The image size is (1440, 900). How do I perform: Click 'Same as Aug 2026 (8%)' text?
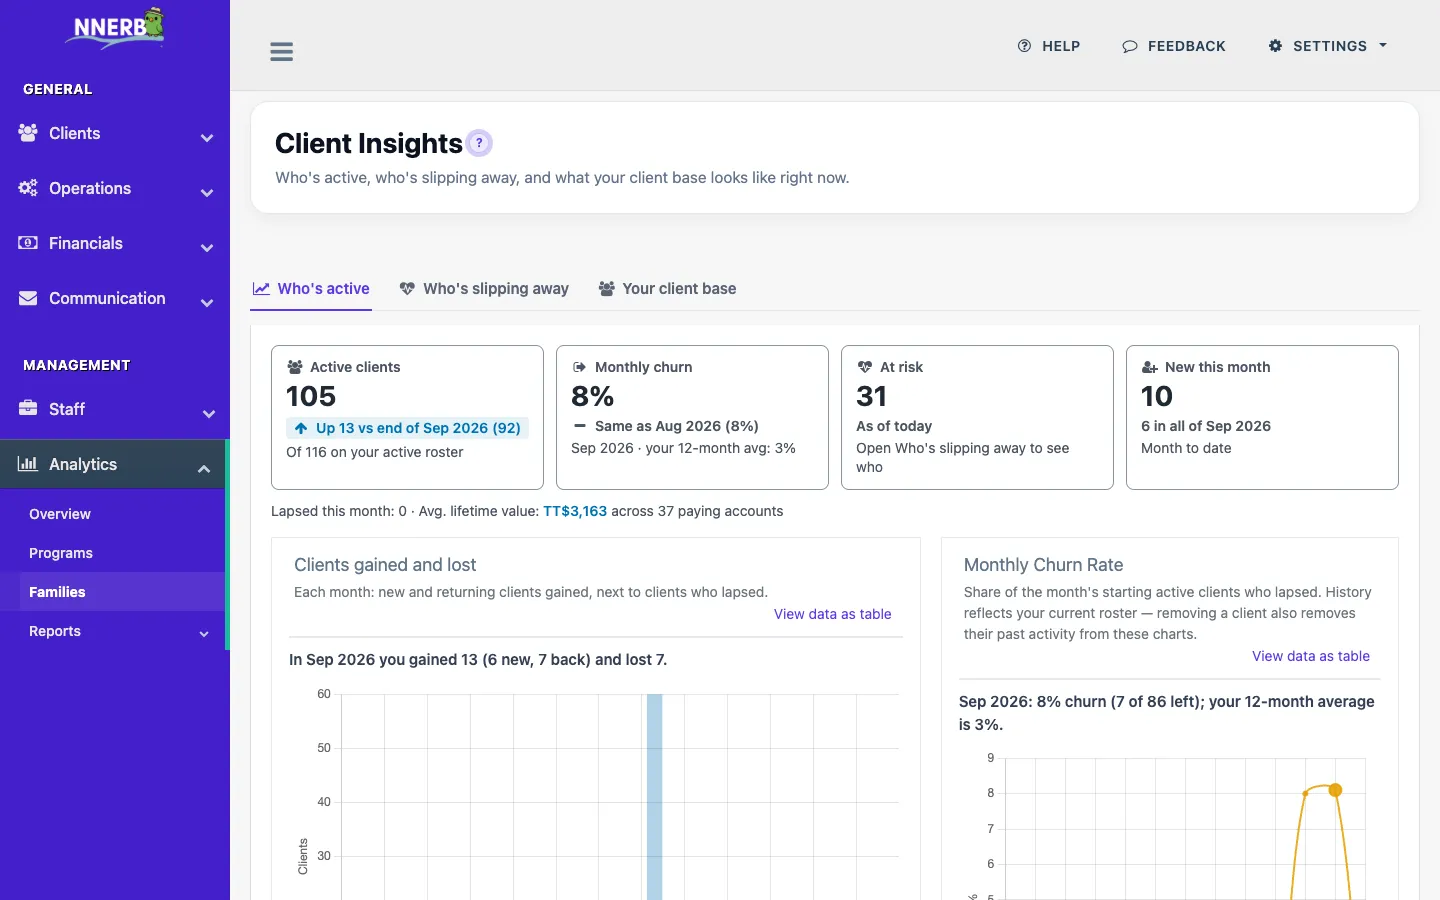[x=677, y=426]
